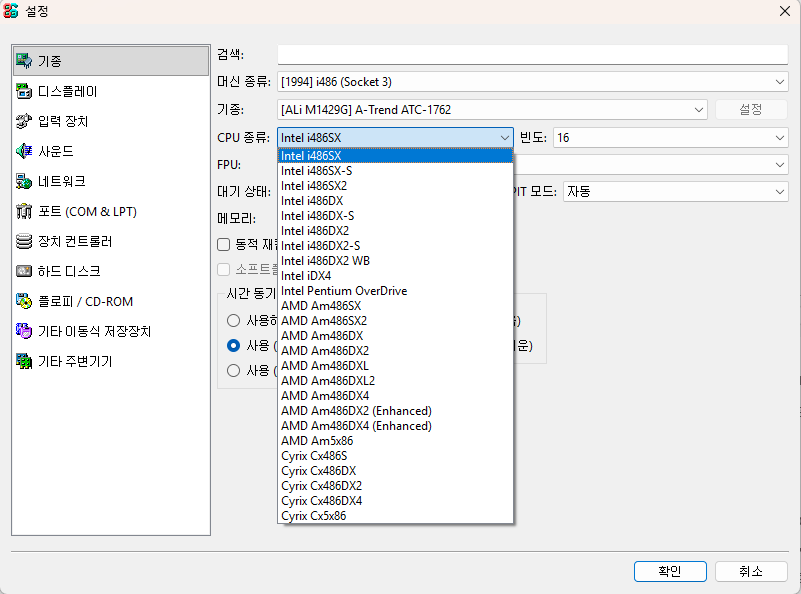Click the 86Box app icon in title bar
Image resolution: width=801 pixels, height=594 pixels.
tap(11, 10)
